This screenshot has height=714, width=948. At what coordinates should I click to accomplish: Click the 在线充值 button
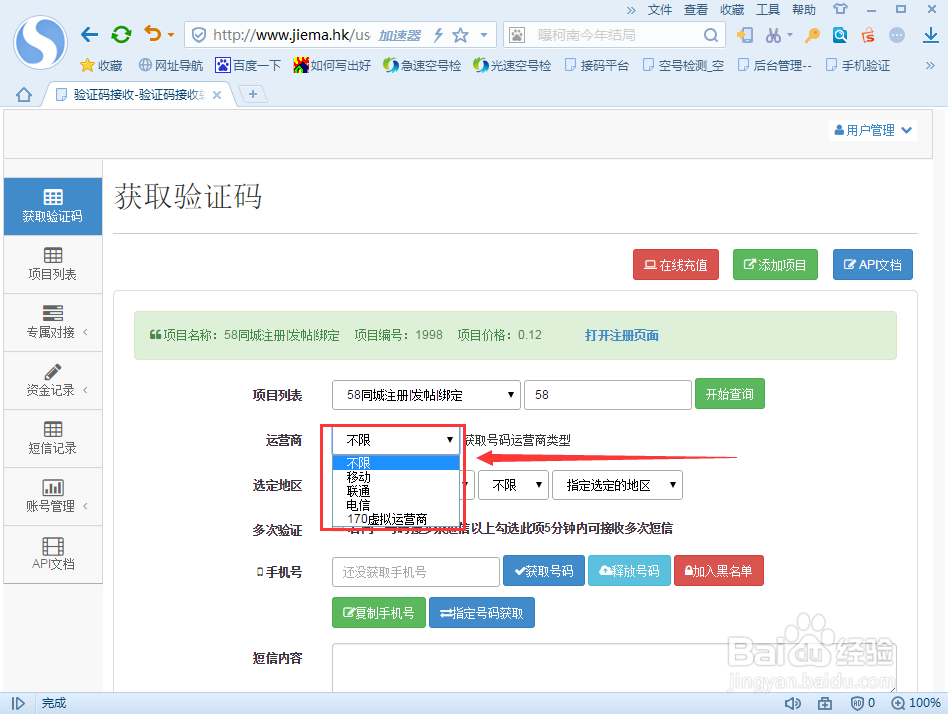(676, 264)
